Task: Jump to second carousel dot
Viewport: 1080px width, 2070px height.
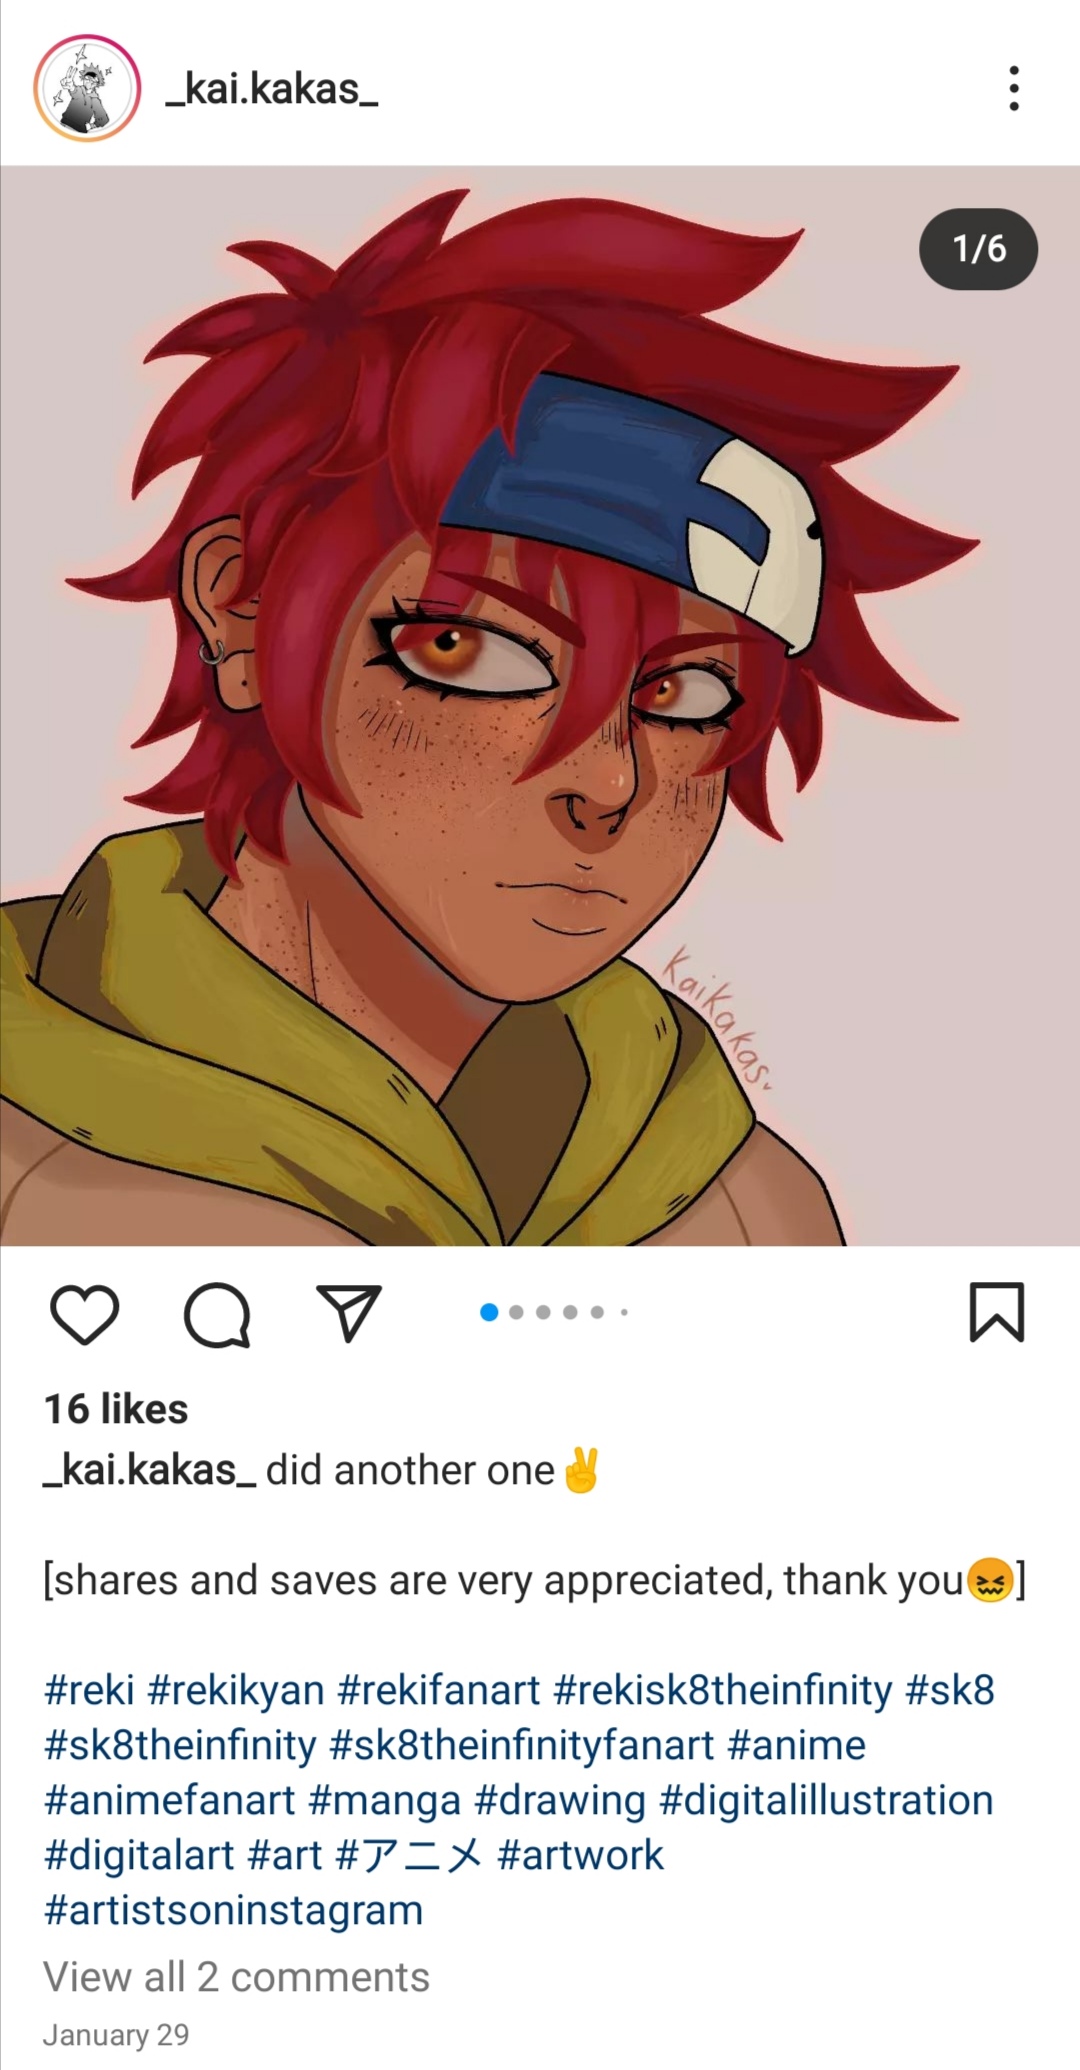Action: [x=516, y=1312]
